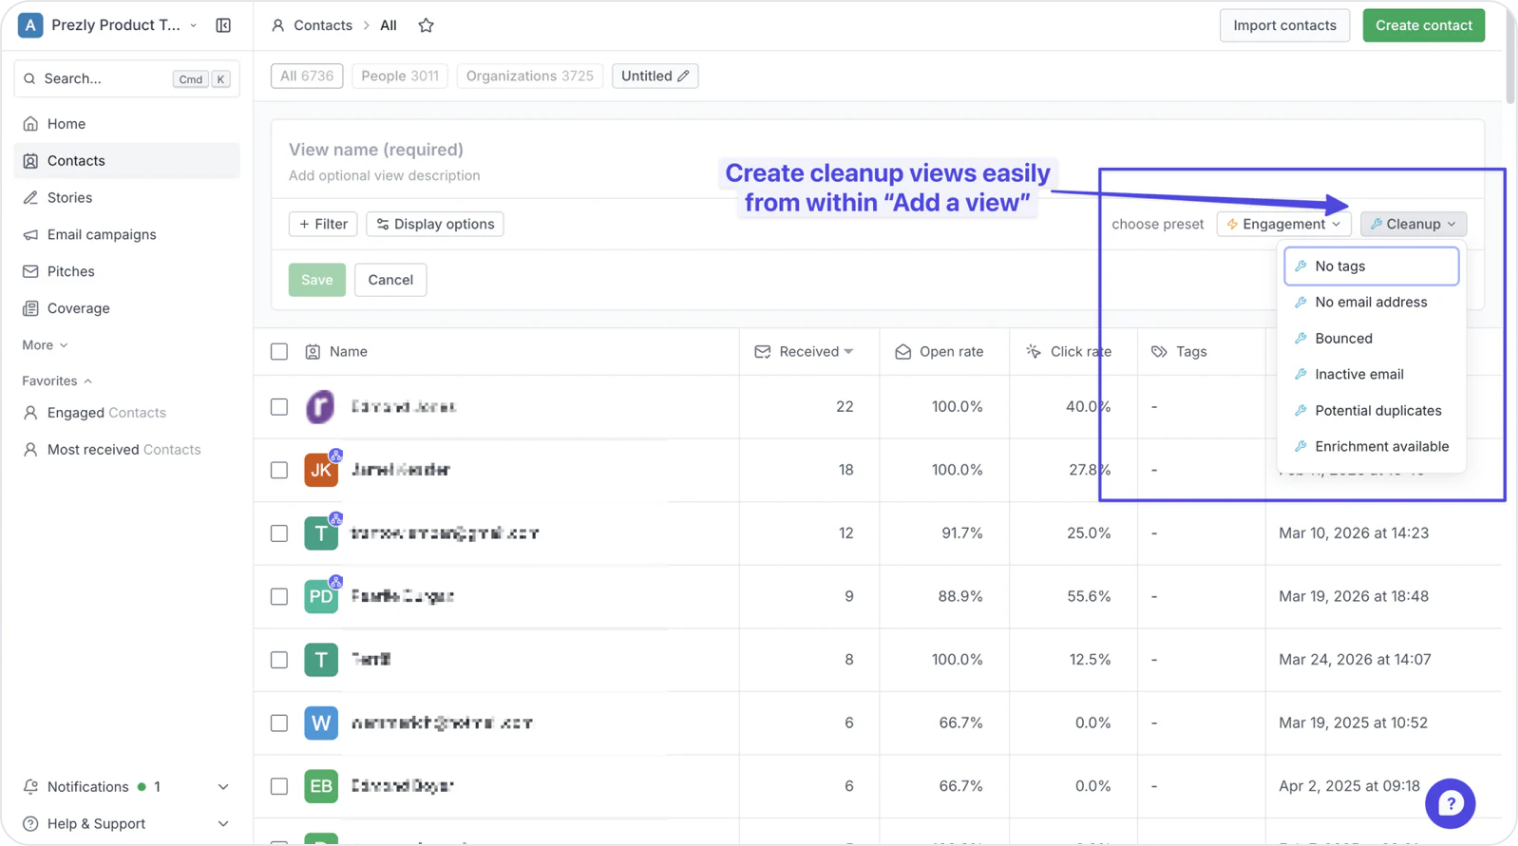This screenshot has width=1518, height=846.
Task: Open the Display options button
Action: point(435,224)
